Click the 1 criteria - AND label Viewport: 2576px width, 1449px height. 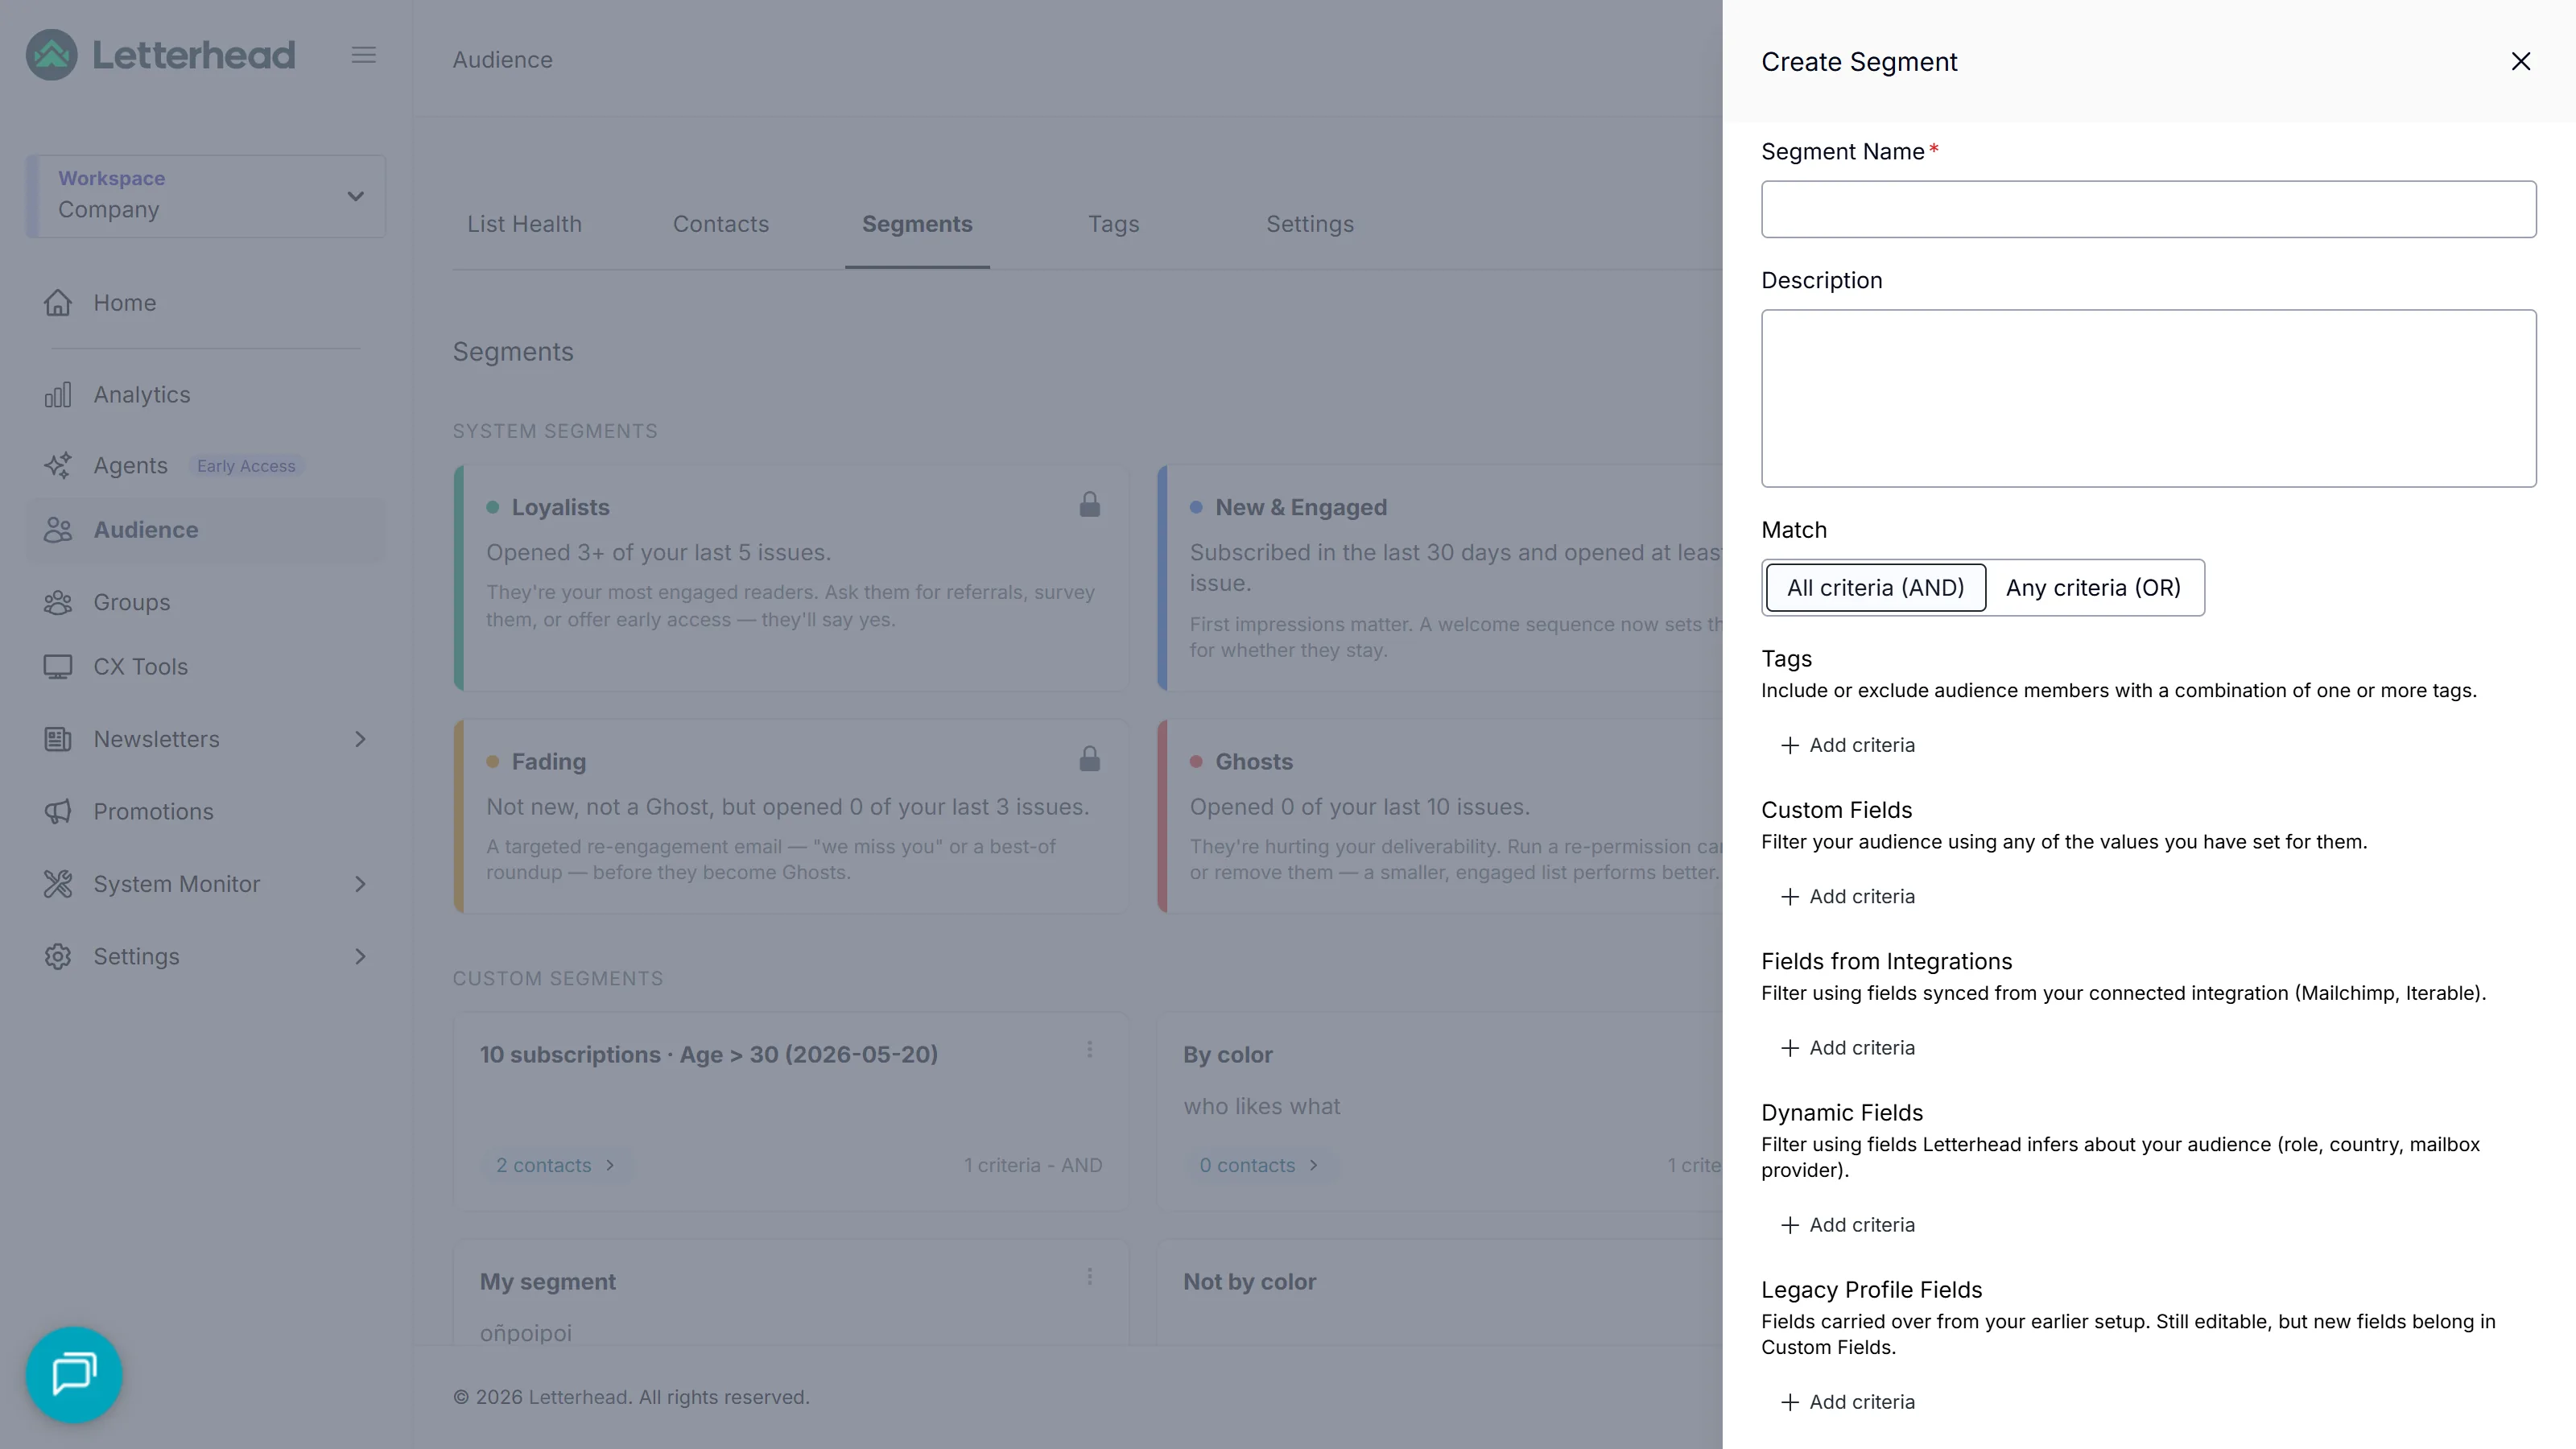(1033, 1166)
